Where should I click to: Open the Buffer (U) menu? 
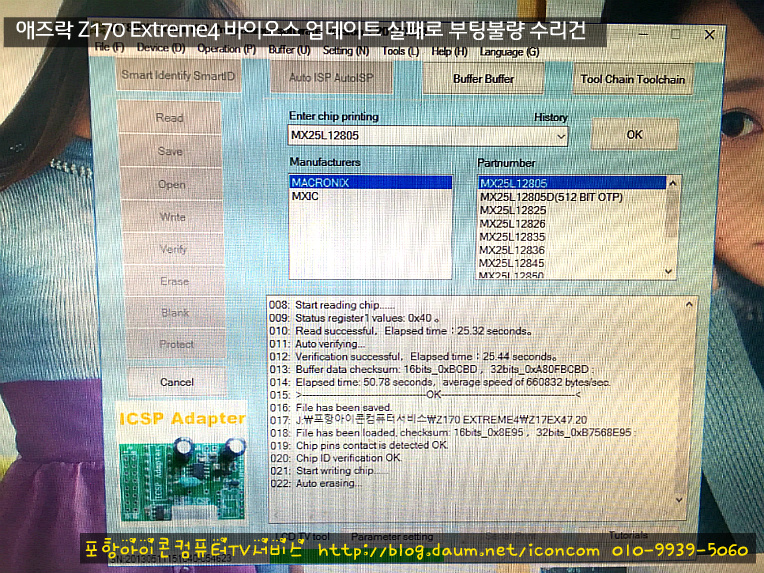coord(289,50)
